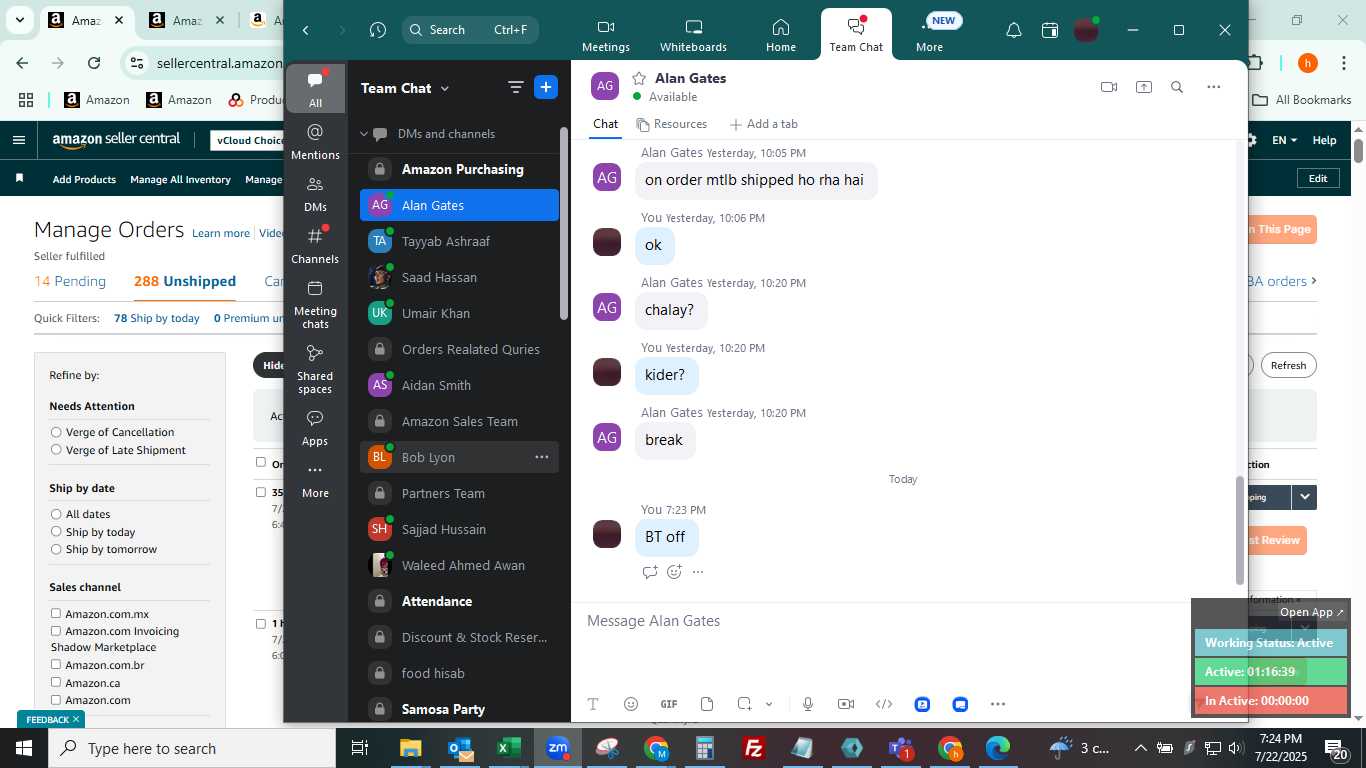Image resolution: width=1366 pixels, height=768 pixels.
Task: Open text formatting options in composer
Action: tap(592, 704)
